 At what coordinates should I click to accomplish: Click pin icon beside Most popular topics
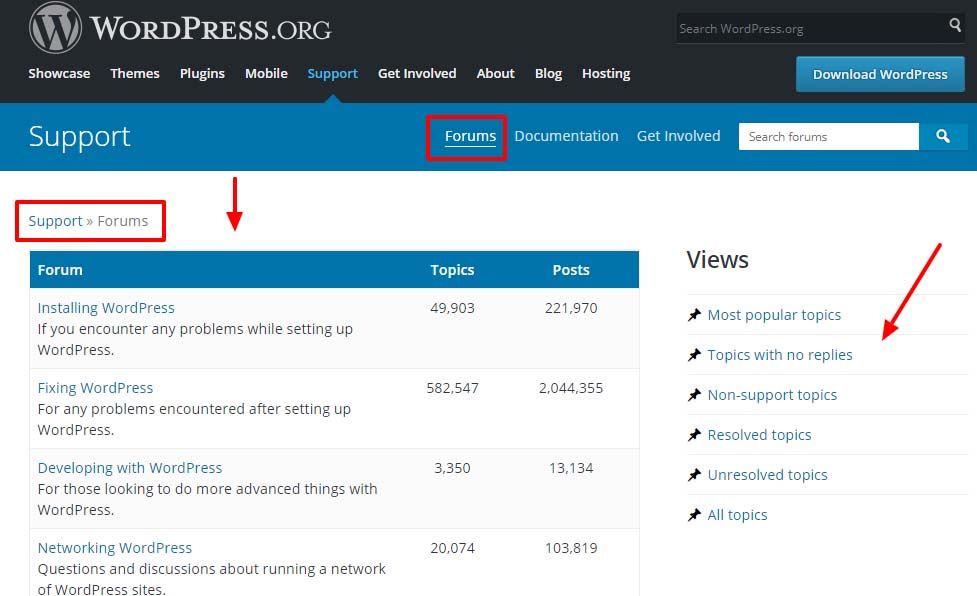point(695,315)
